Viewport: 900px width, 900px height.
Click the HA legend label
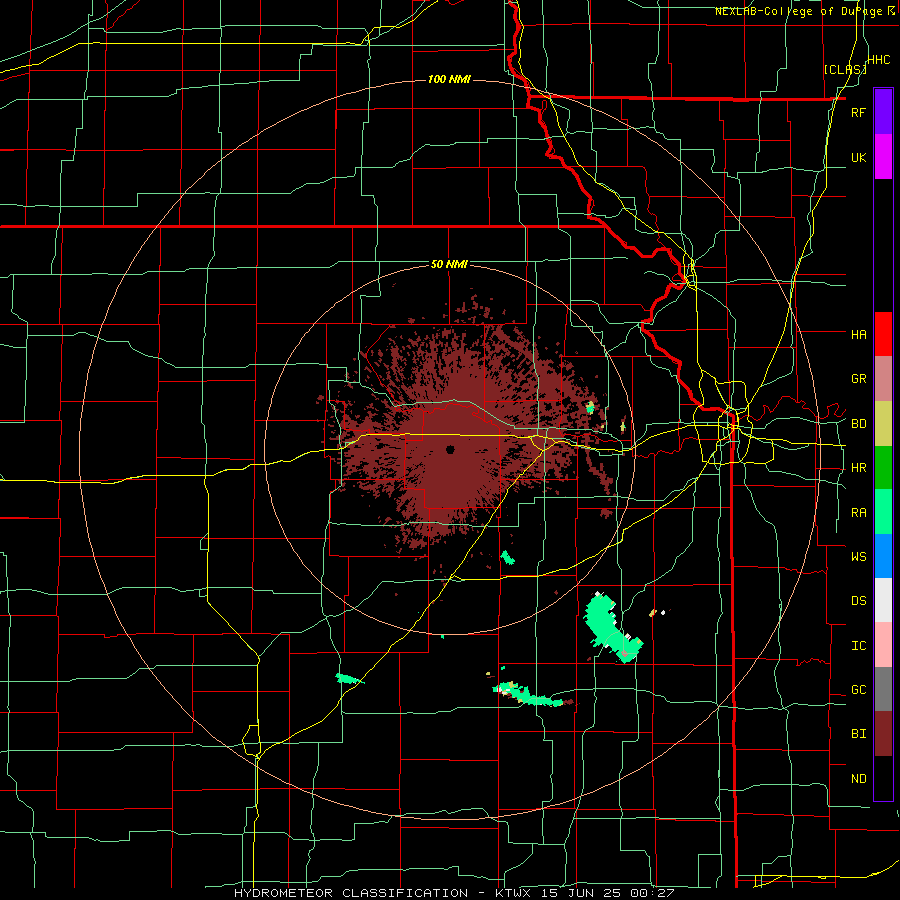point(858,335)
